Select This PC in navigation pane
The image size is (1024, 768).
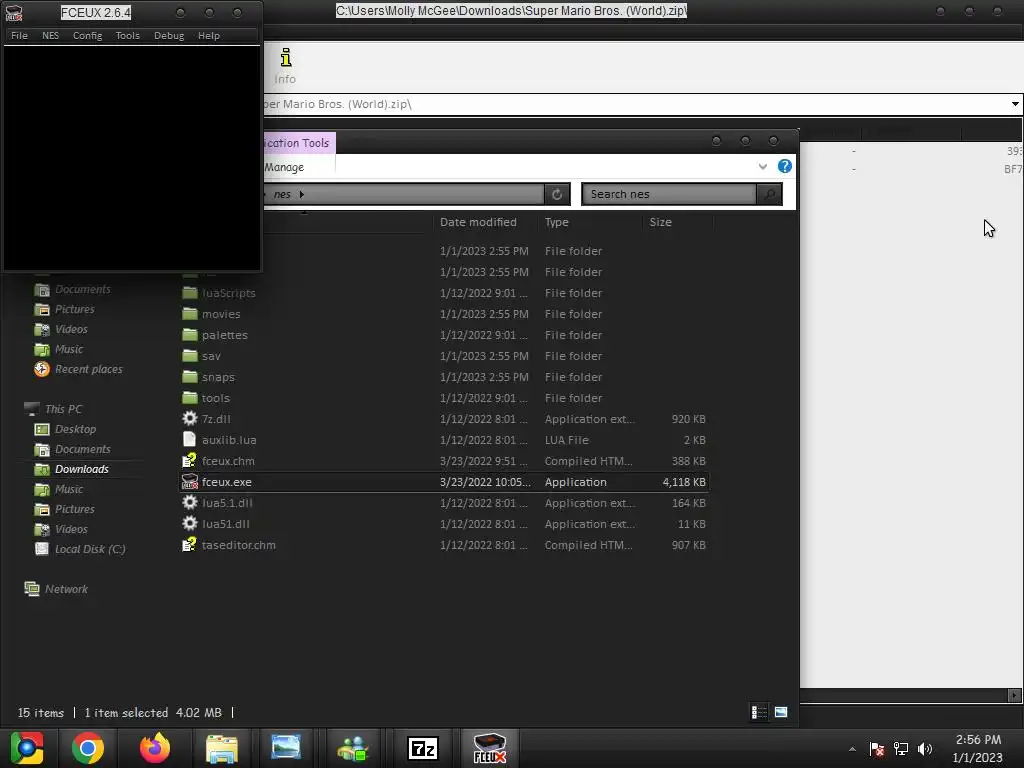click(63, 409)
